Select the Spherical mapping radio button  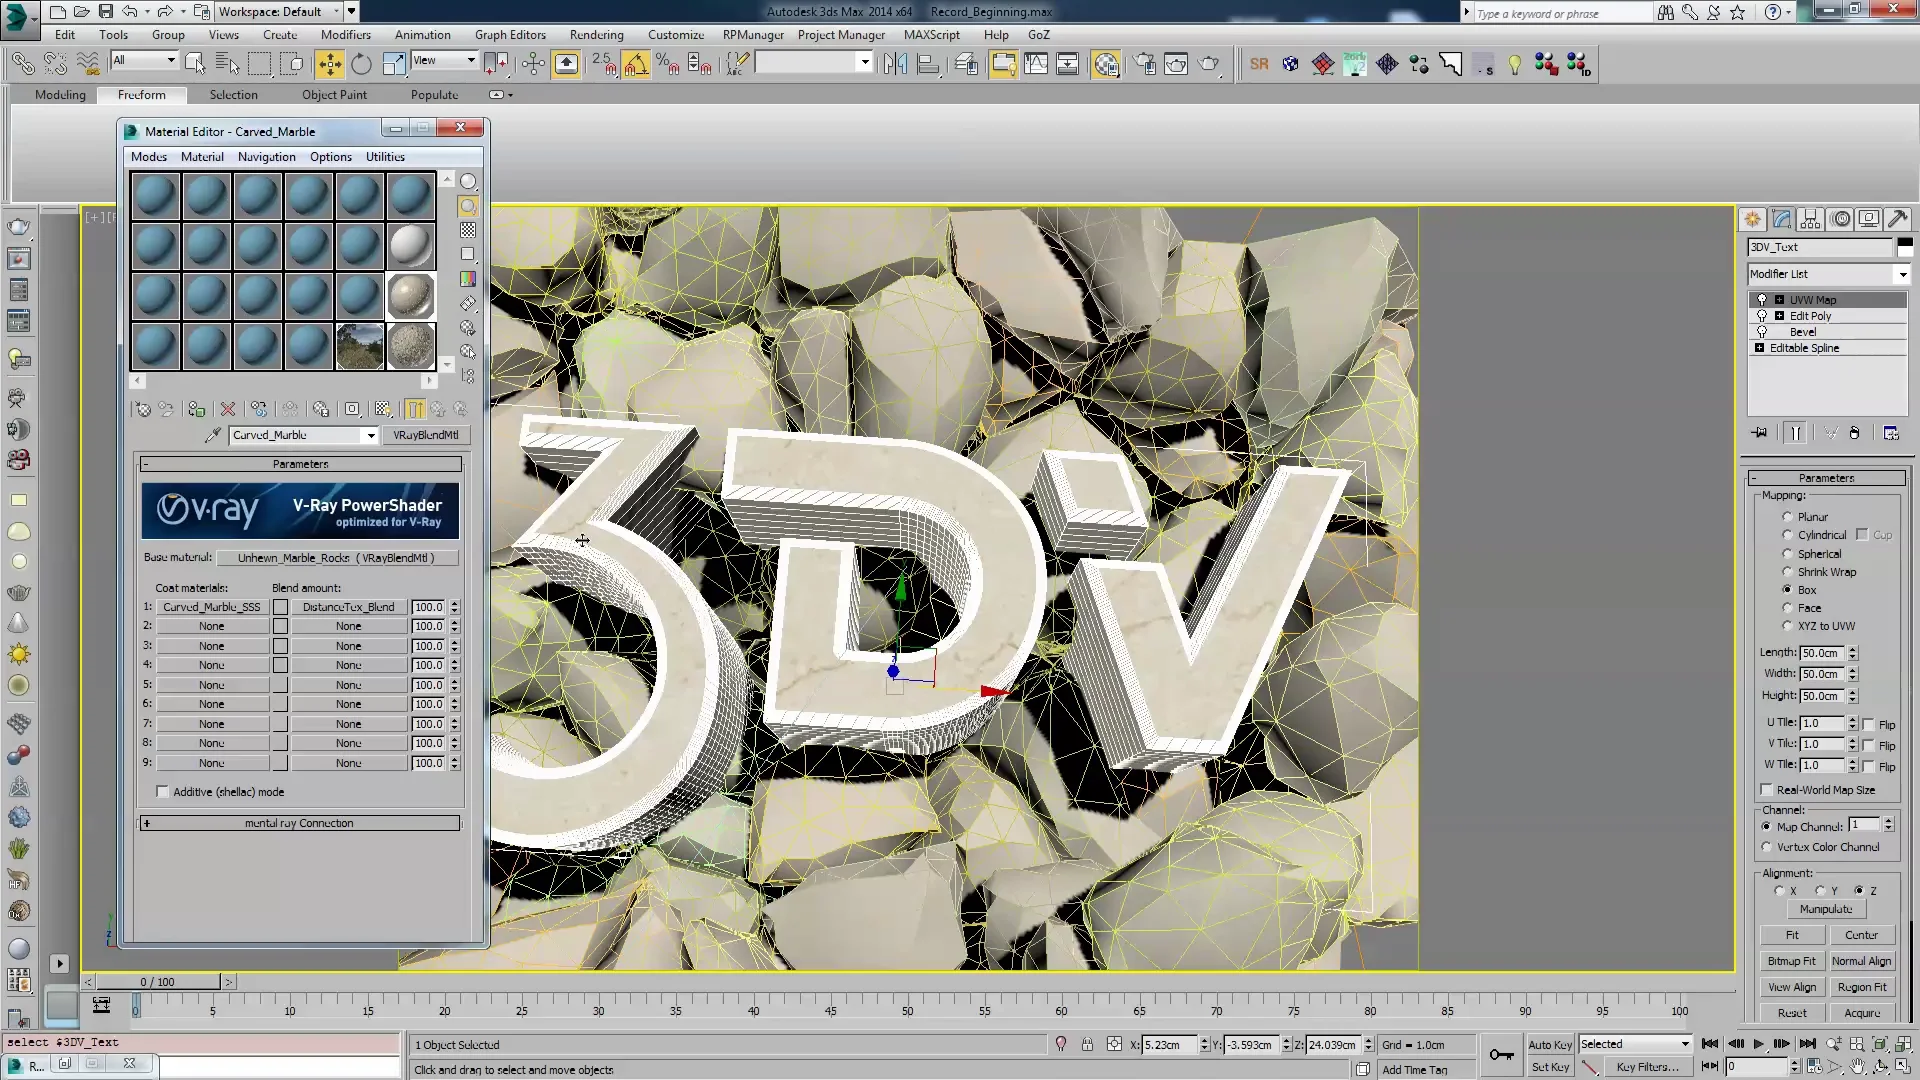click(x=1788, y=553)
